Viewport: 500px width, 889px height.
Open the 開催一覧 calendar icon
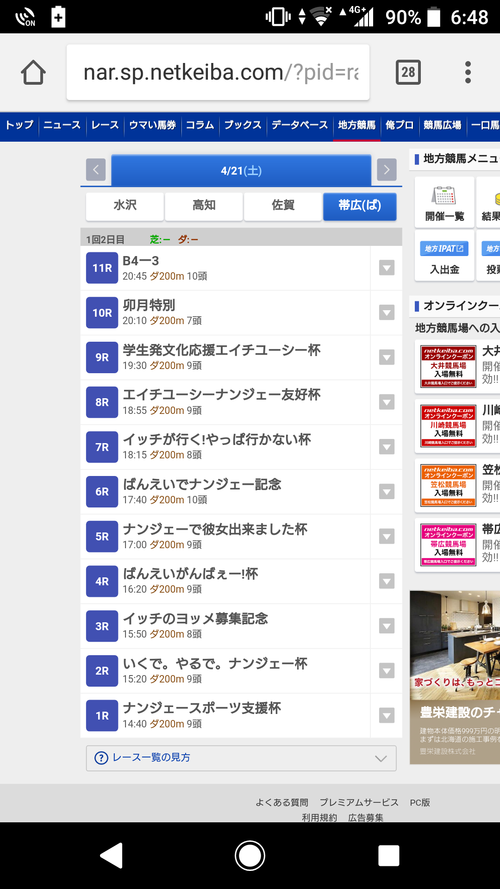[x=444, y=202]
